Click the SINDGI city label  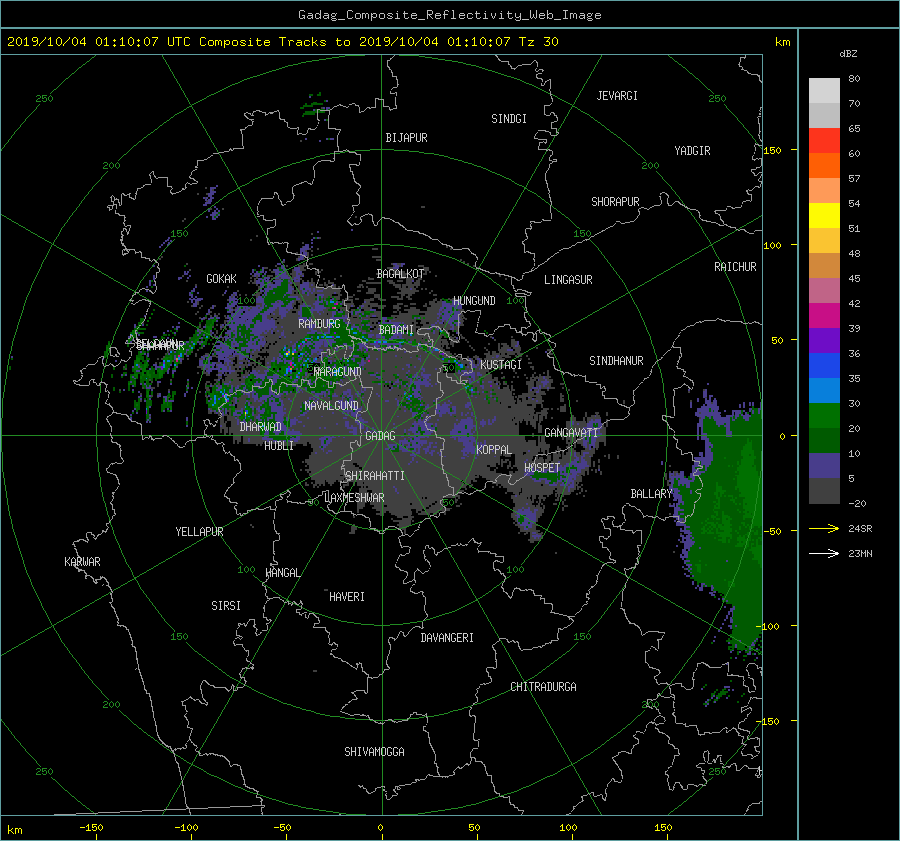tap(509, 119)
